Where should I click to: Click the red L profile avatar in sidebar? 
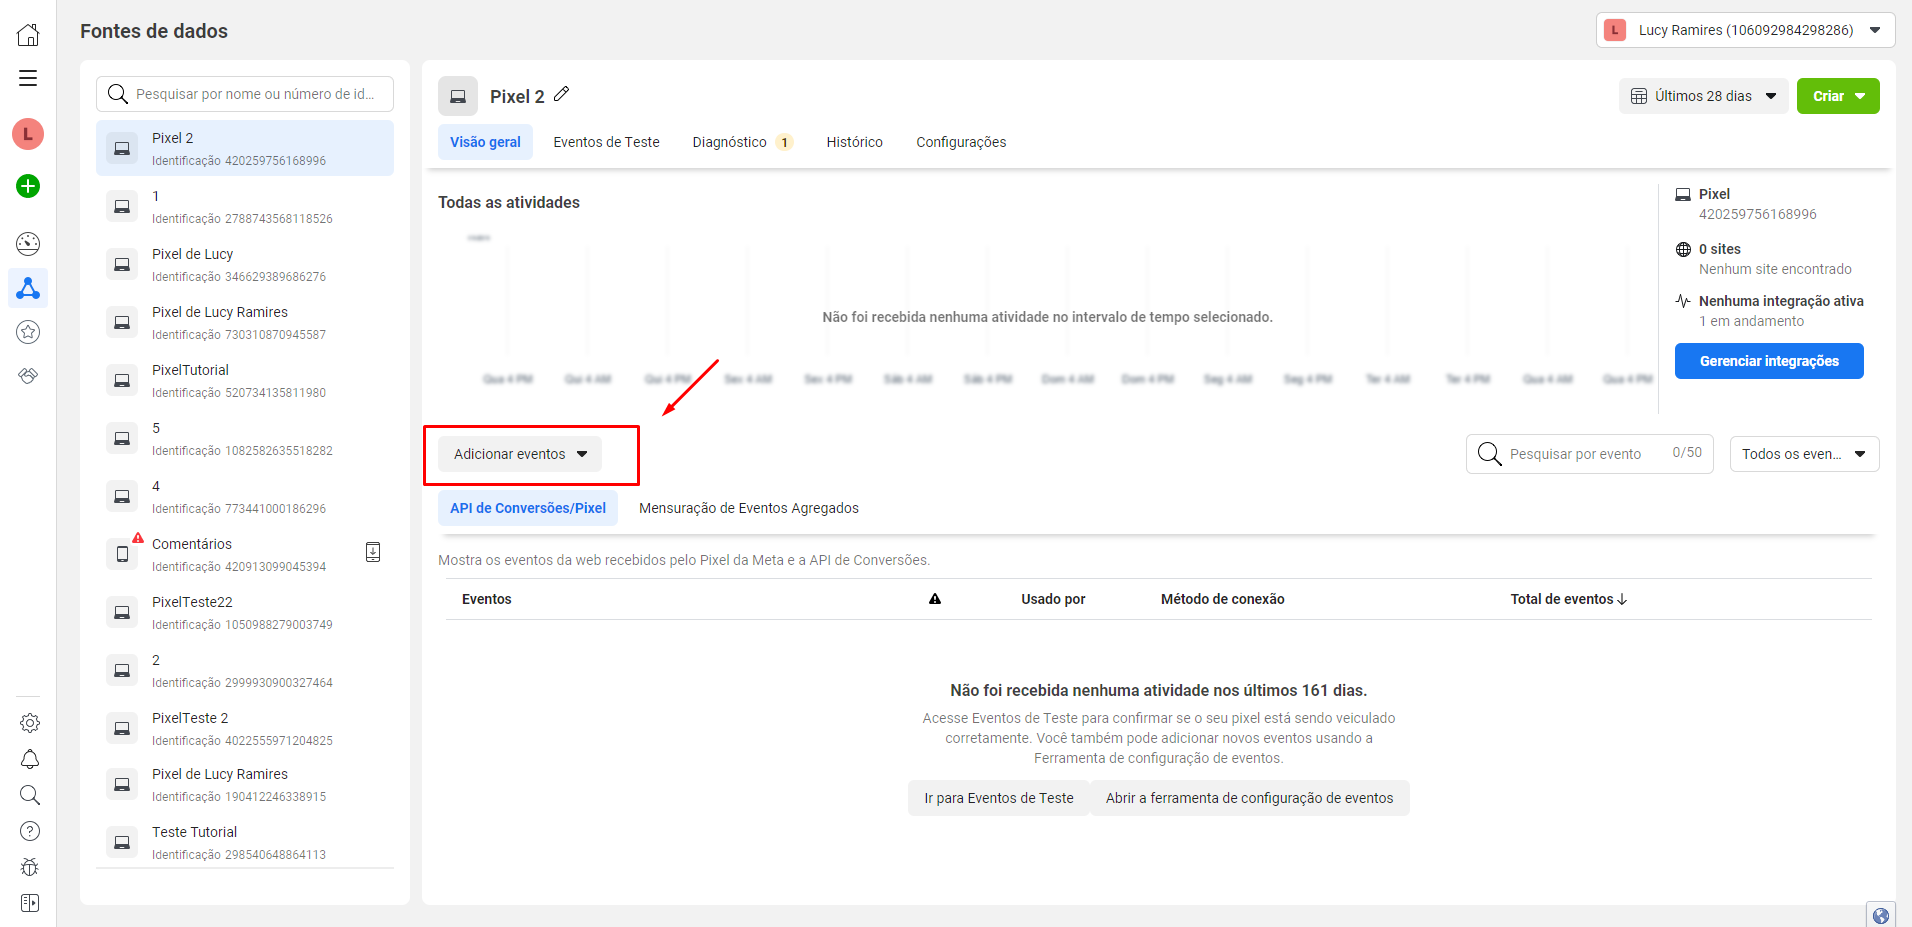28,134
